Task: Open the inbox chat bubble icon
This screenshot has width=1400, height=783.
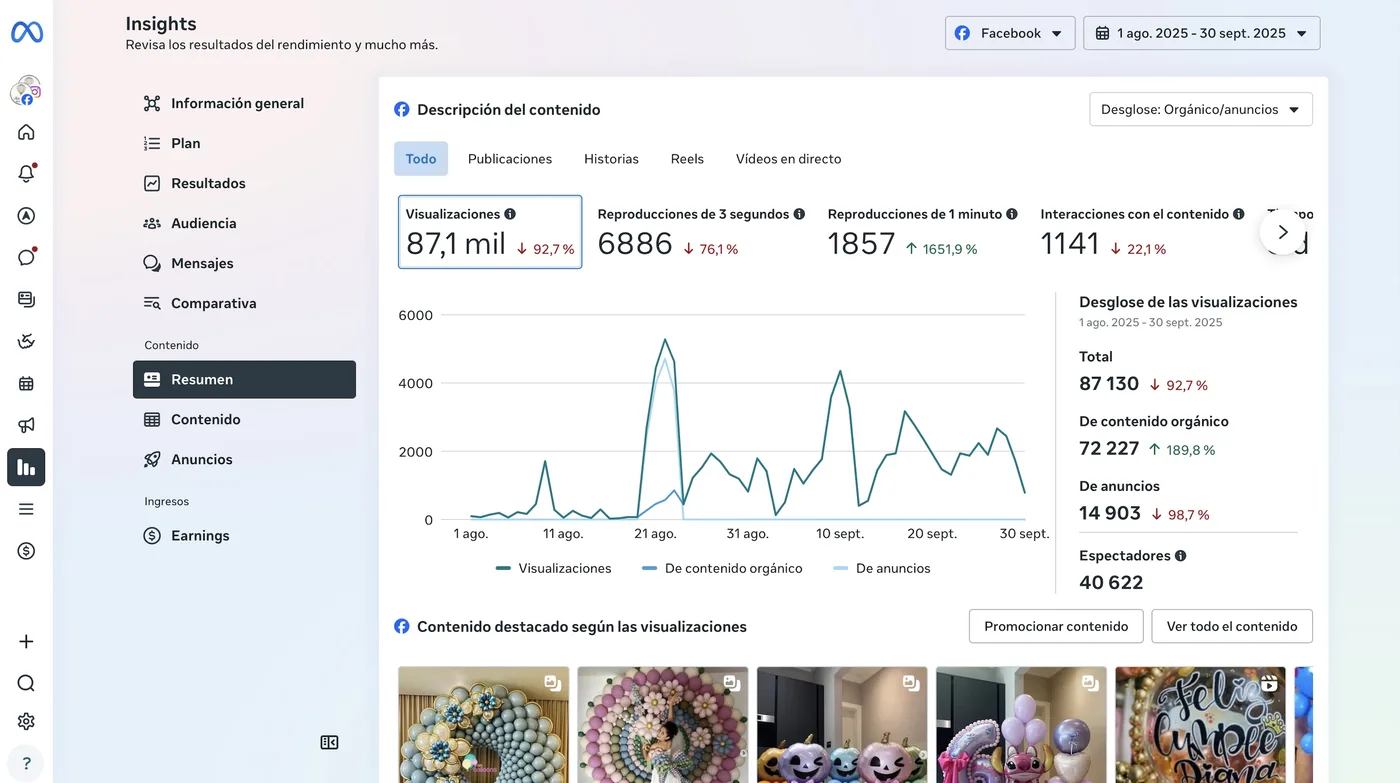Action: tap(26, 257)
